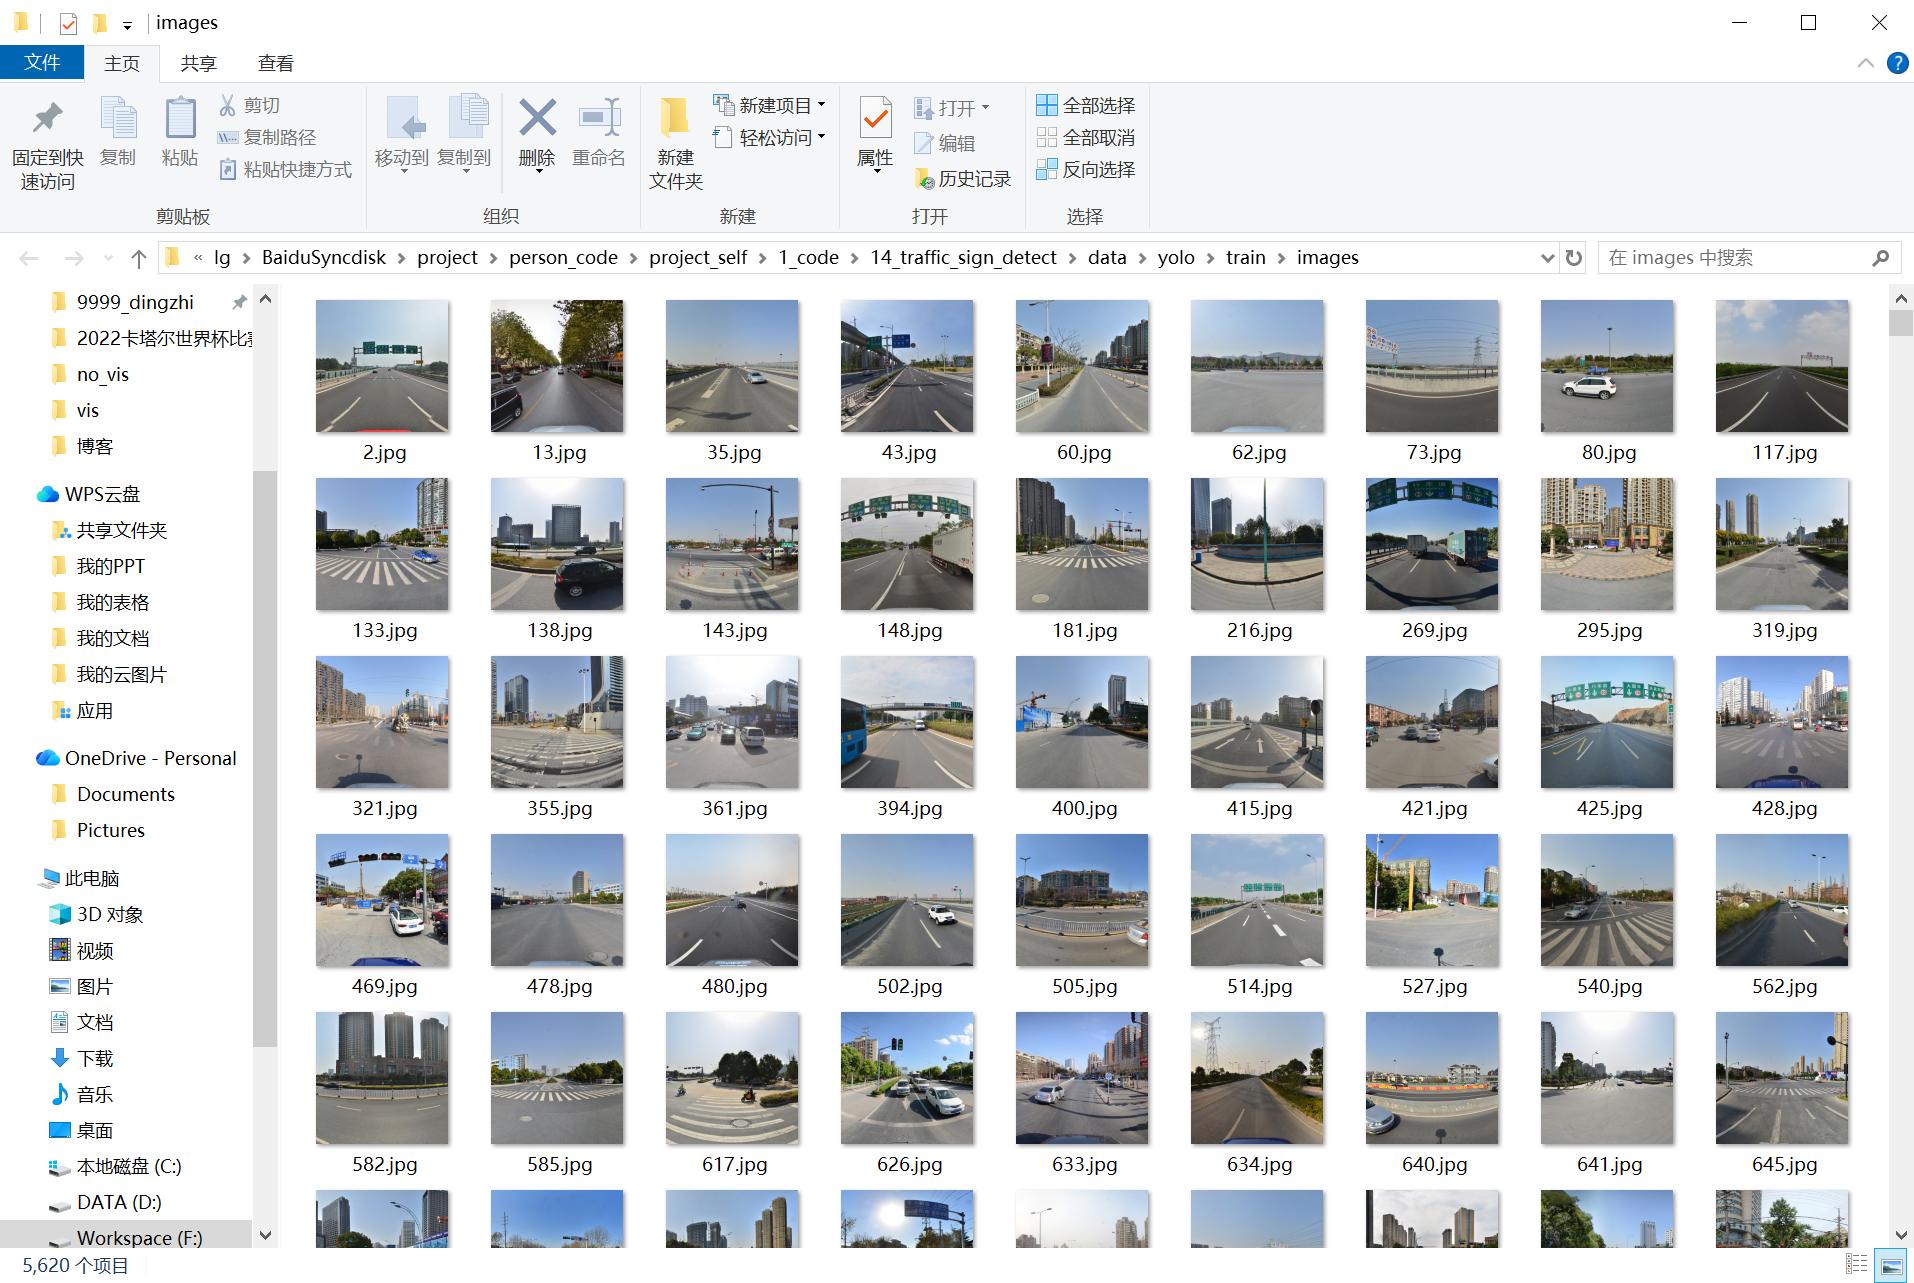Click the Delete (删除) red X icon
The width and height of the screenshot is (1914, 1283).
(537, 118)
